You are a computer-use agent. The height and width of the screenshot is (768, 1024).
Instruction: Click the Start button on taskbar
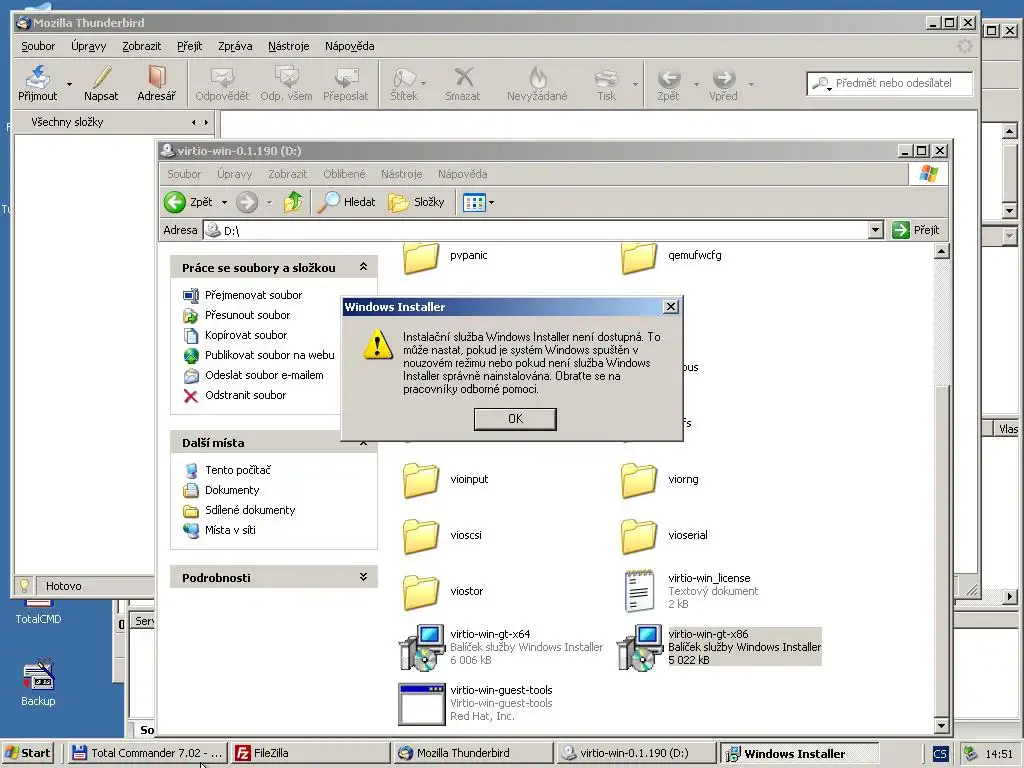27,753
